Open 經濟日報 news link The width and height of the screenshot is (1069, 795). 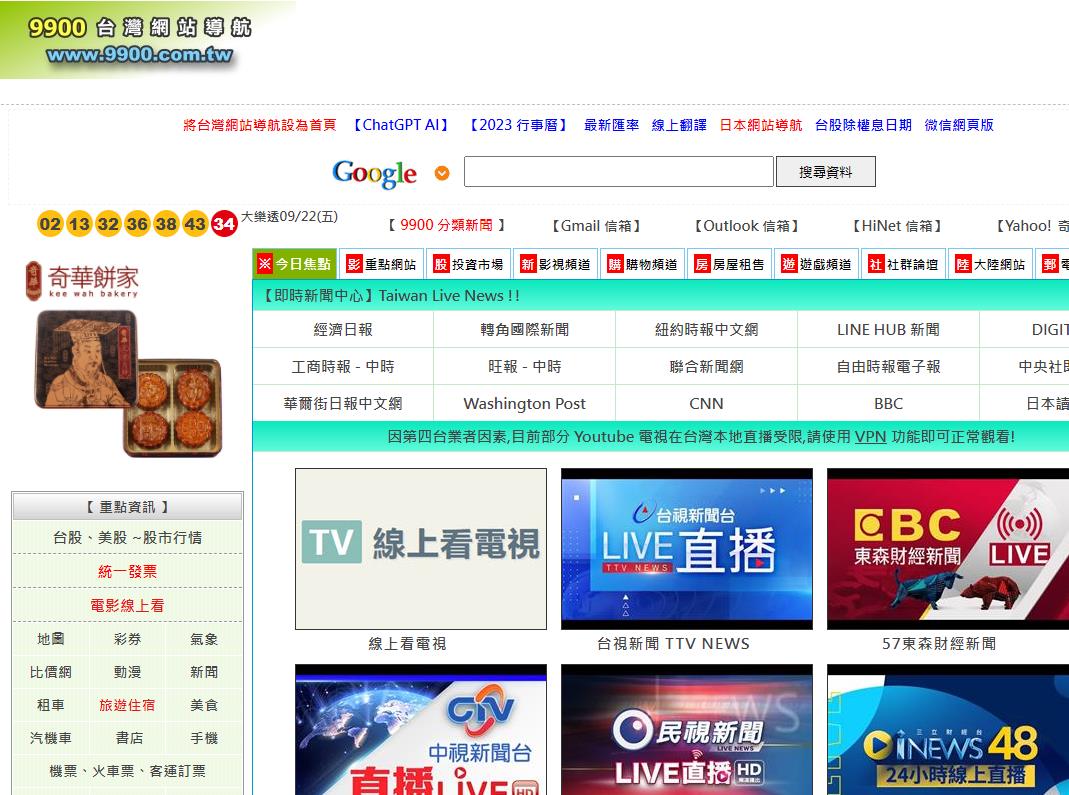coord(343,330)
